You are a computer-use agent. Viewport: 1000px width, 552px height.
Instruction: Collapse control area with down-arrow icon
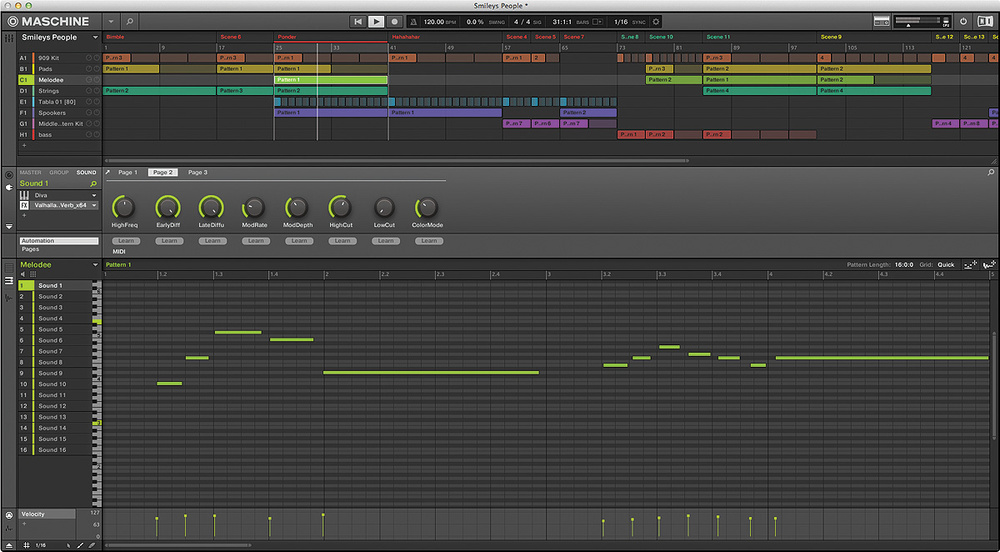coord(9,226)
